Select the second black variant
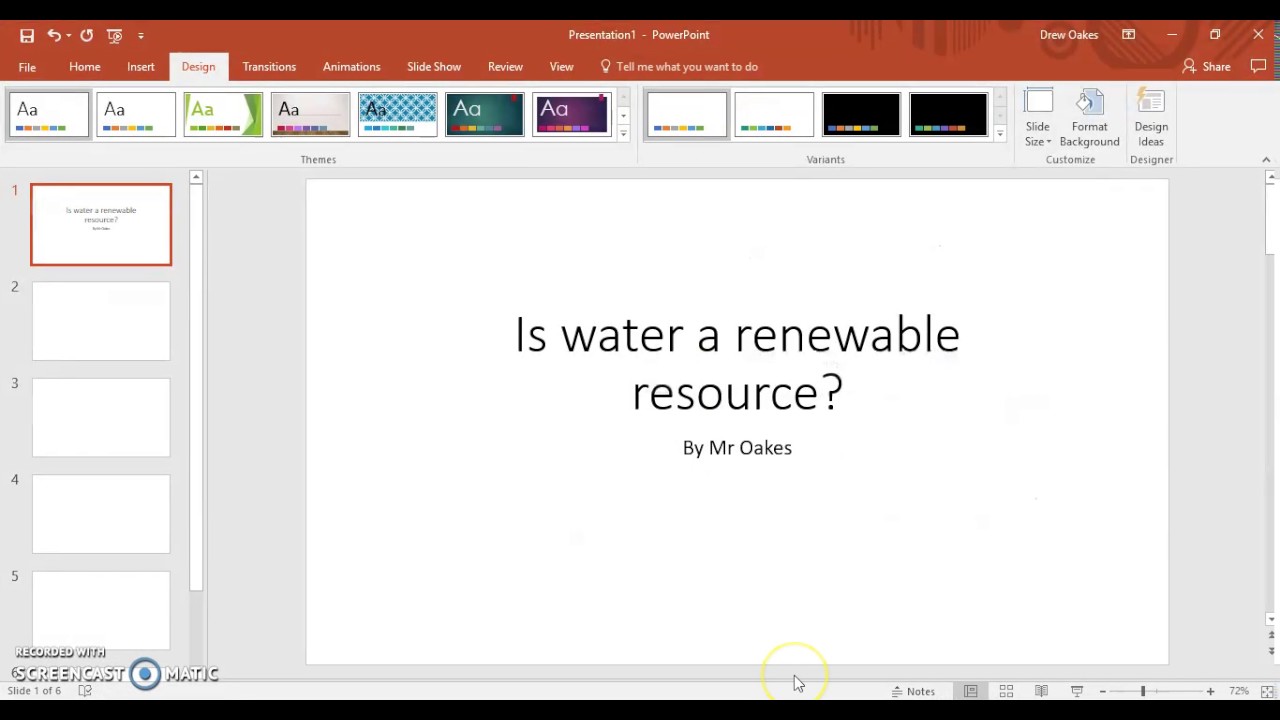Image resolution: width=1280 pixels, height=720 pixels. pos(948,115)
